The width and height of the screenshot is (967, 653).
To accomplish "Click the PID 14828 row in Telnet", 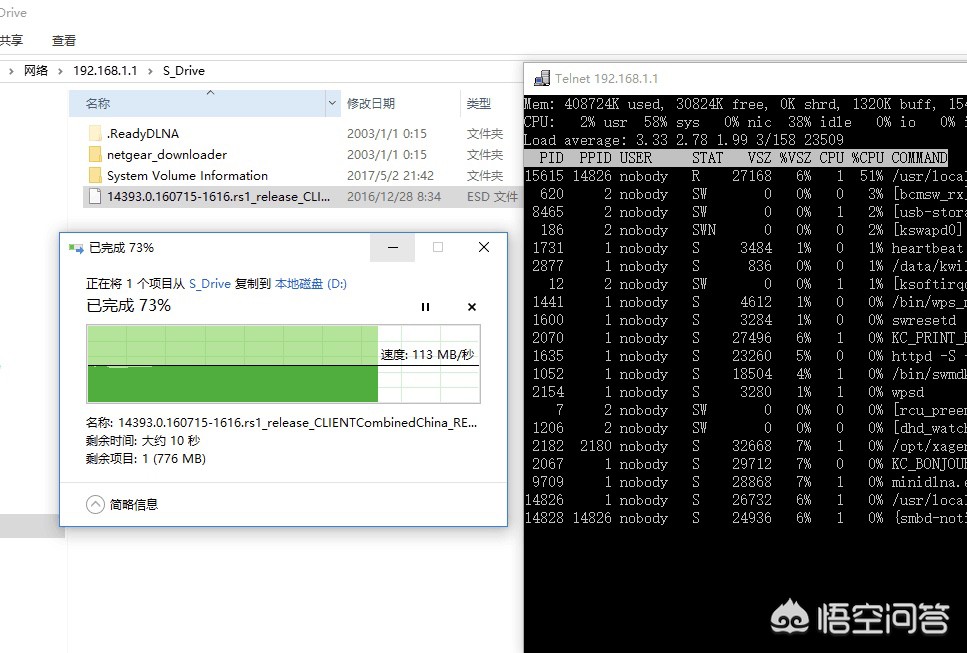I will pos(745,518).
